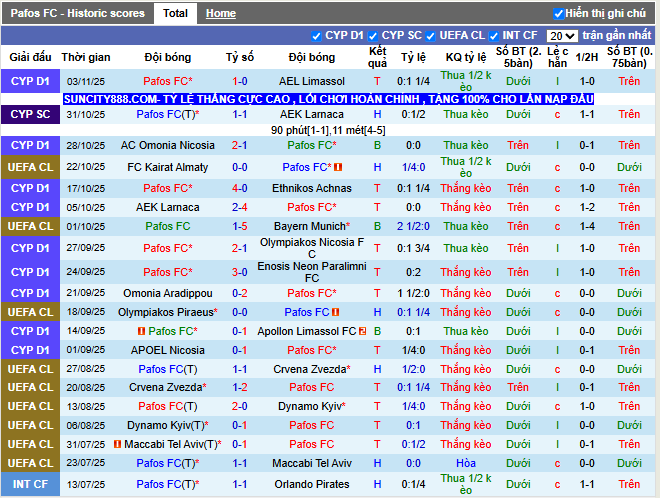This screenshot has height=498, width=660.
Task: Click red card icon before Pafos FC on 14/09/25
Action: click(x=141, y=331)
